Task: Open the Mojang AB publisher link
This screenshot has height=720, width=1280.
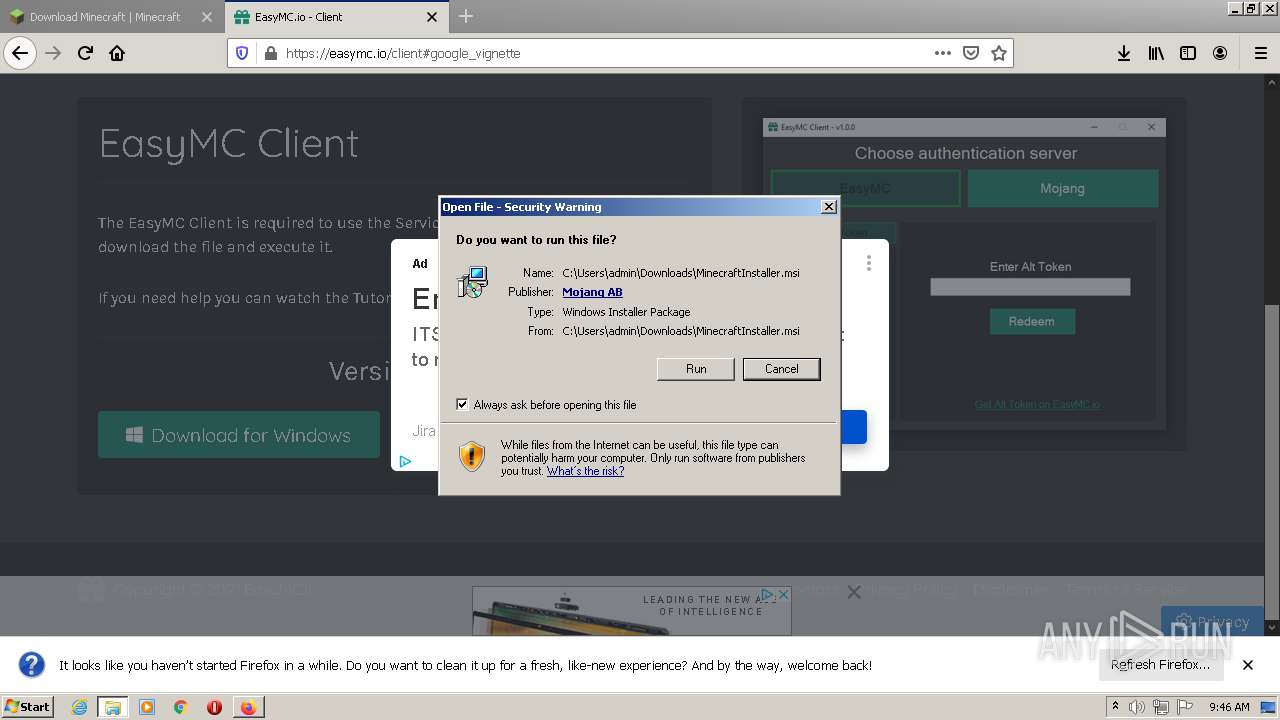Action: [x=592, y=292]
